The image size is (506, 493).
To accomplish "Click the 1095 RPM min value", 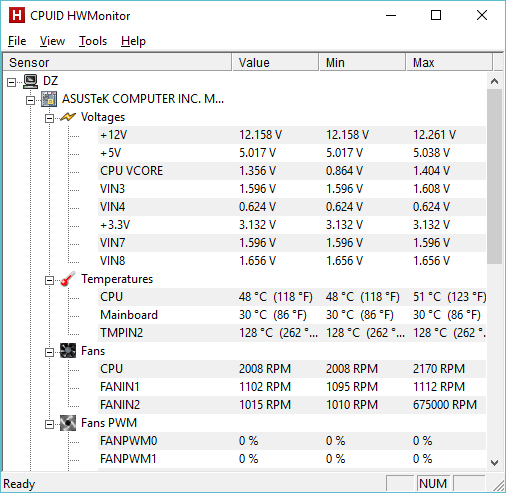I will (352, 387).
